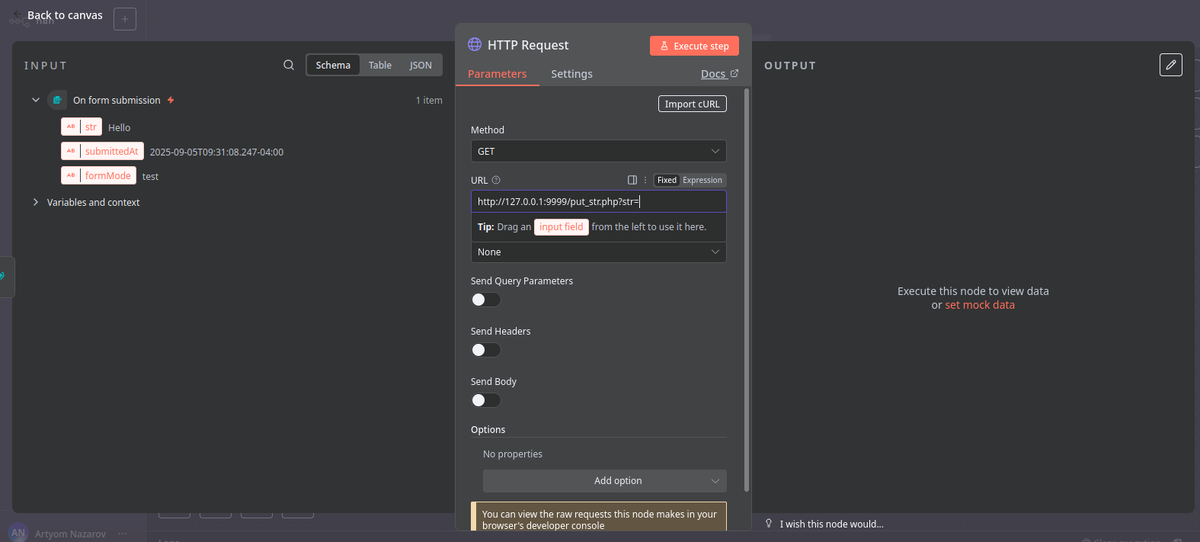Image resolution: width=1200 pixels, height=542 pixels.
Task: Click the Execute step button
Action: 694,46
